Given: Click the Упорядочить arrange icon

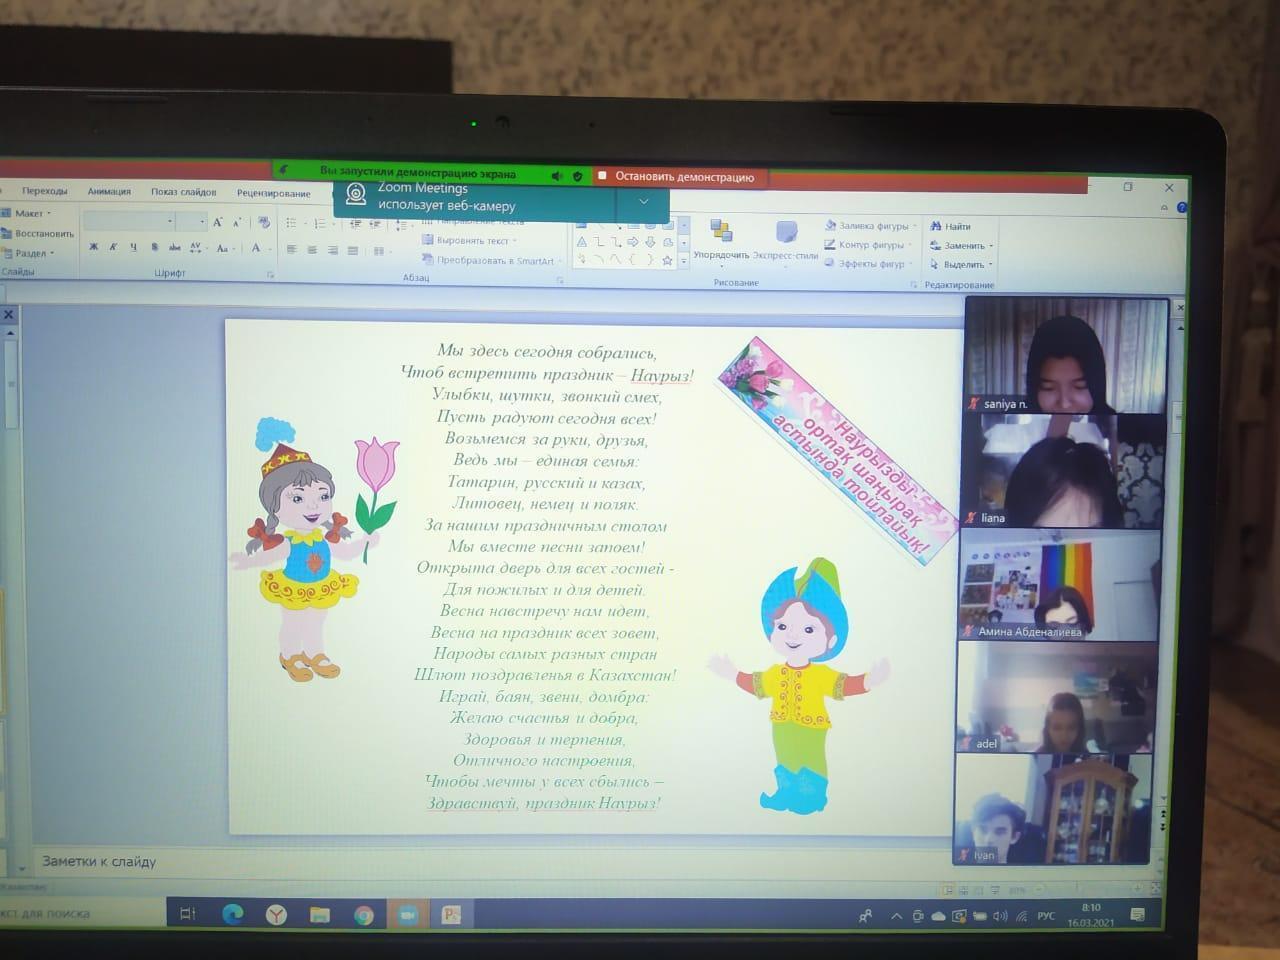Looking at the screenshot, I should click(721, 238).
